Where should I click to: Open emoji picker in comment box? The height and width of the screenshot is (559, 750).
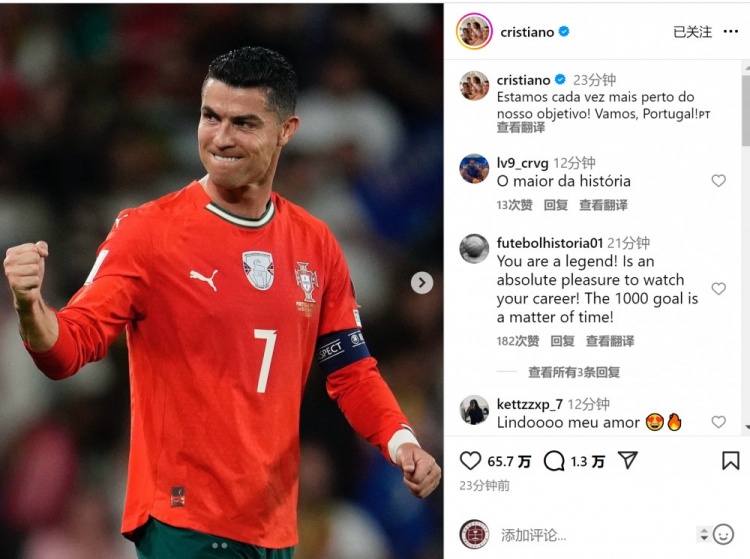click(723, 534)
